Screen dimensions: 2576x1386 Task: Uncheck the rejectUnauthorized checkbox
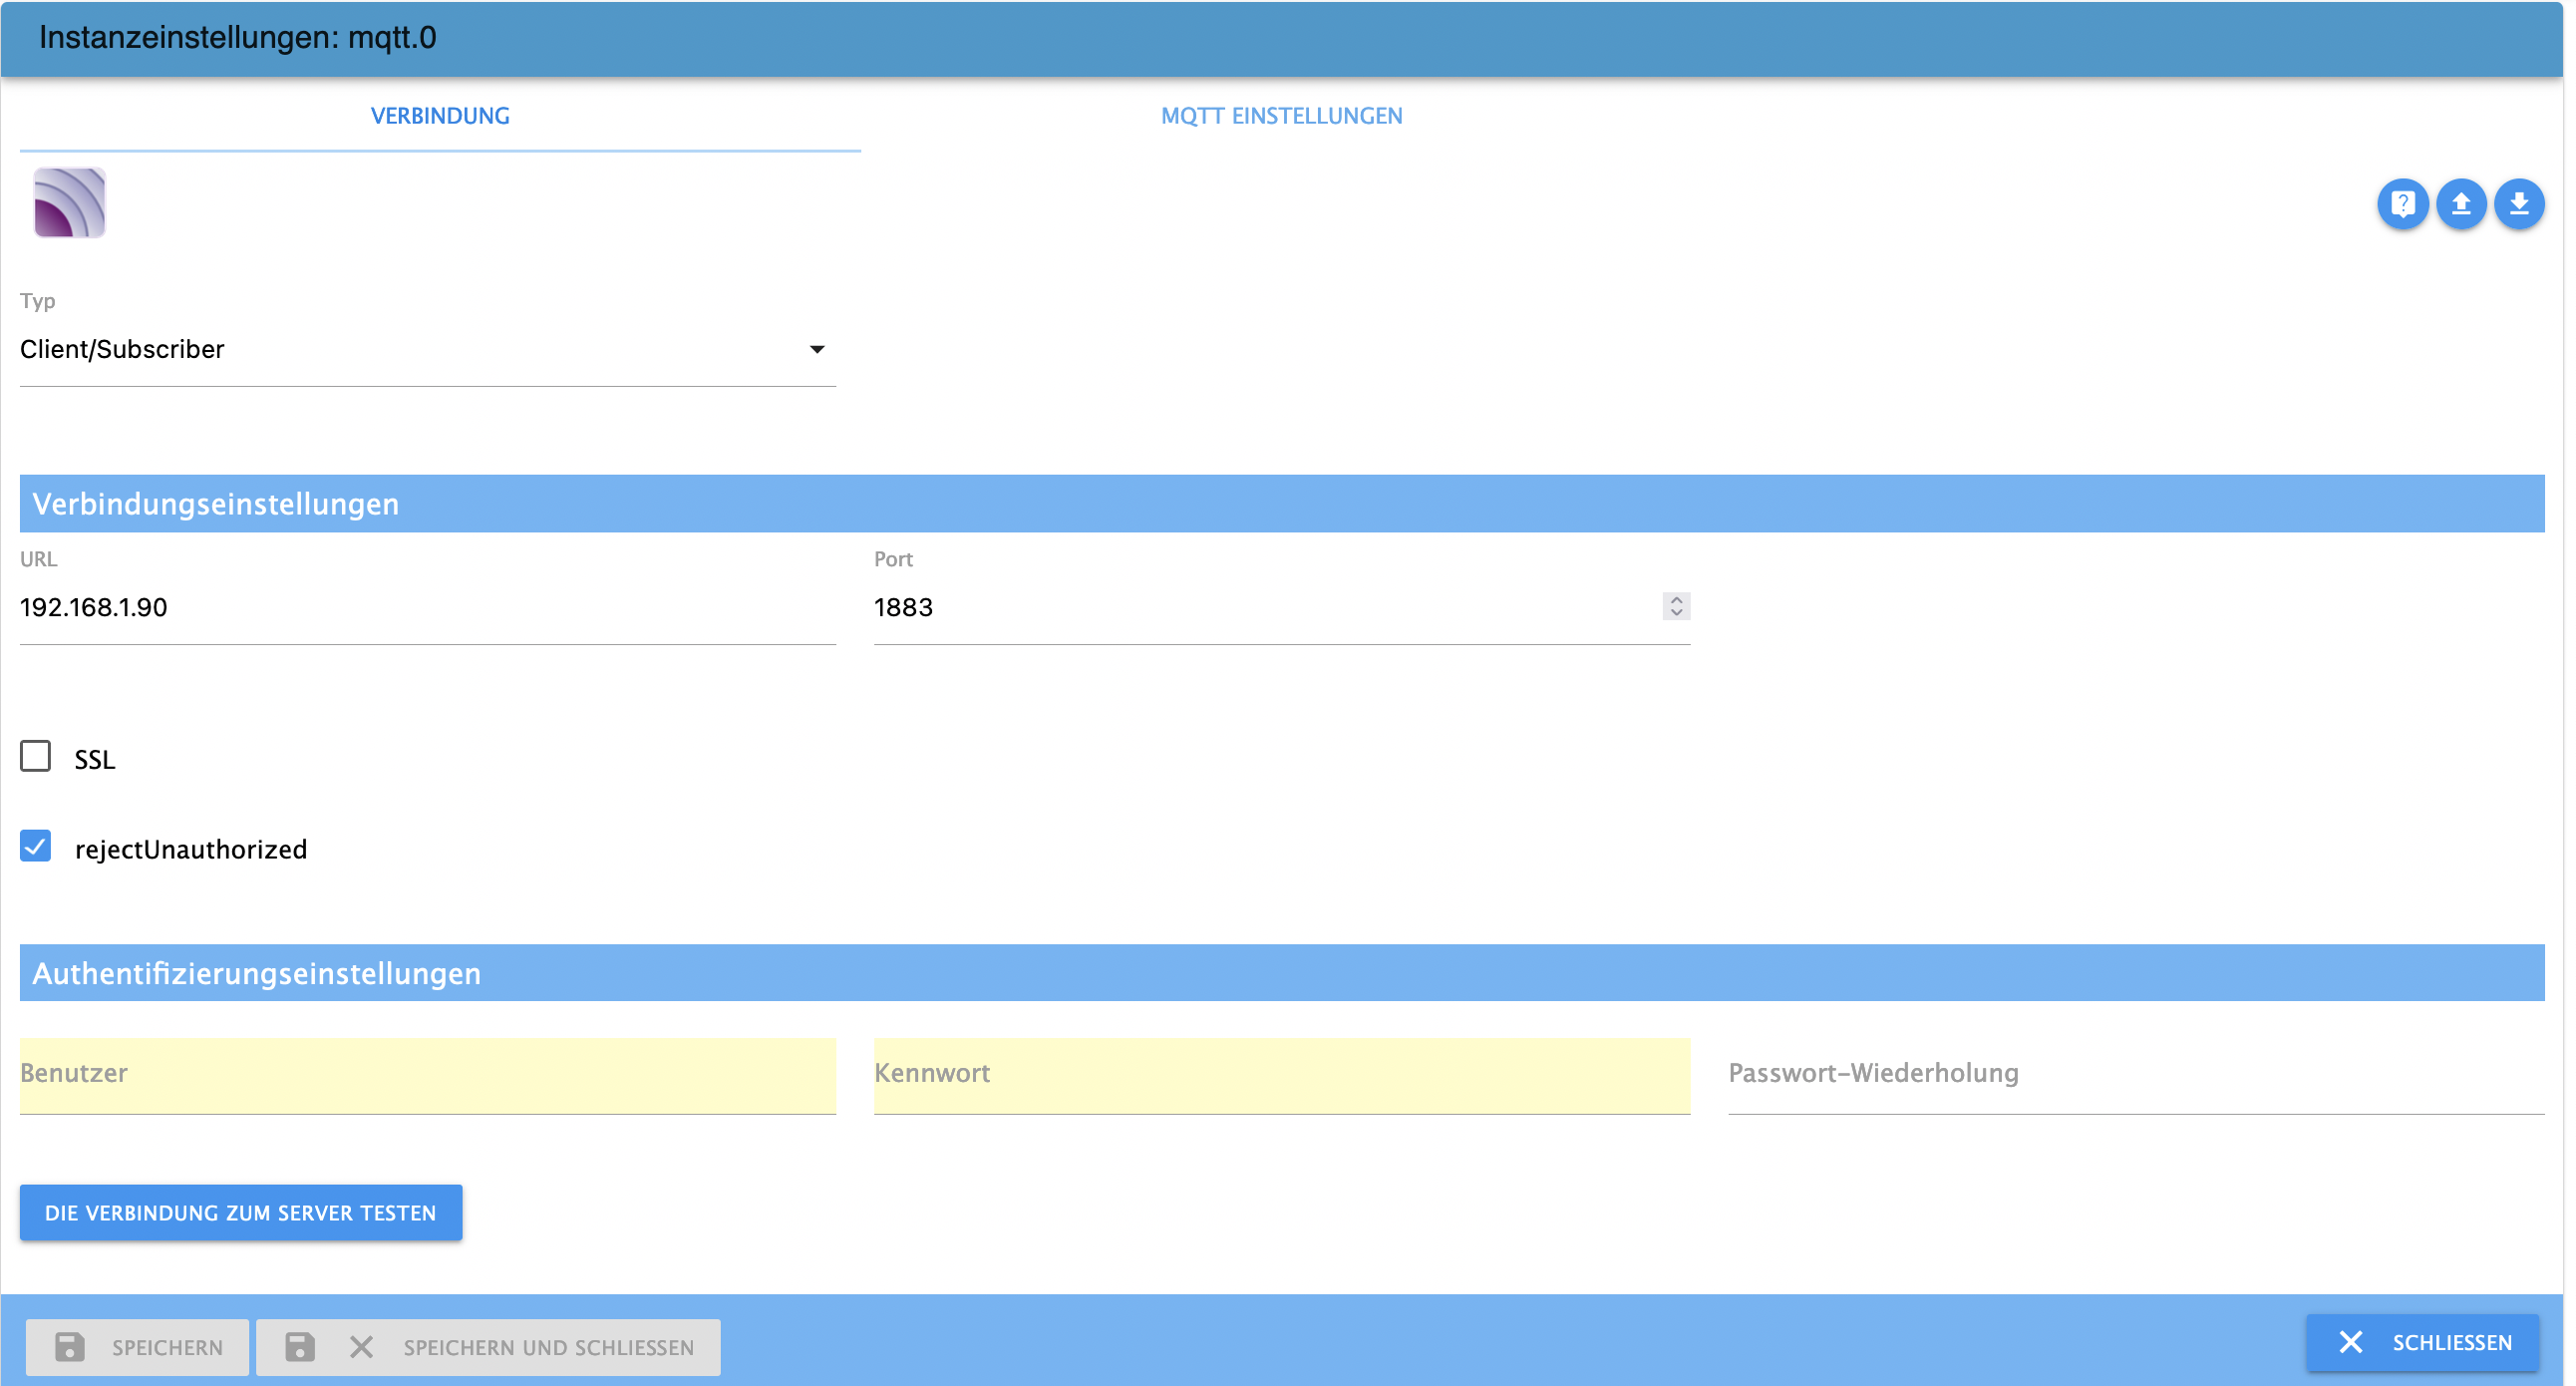(x=36, y=846)
